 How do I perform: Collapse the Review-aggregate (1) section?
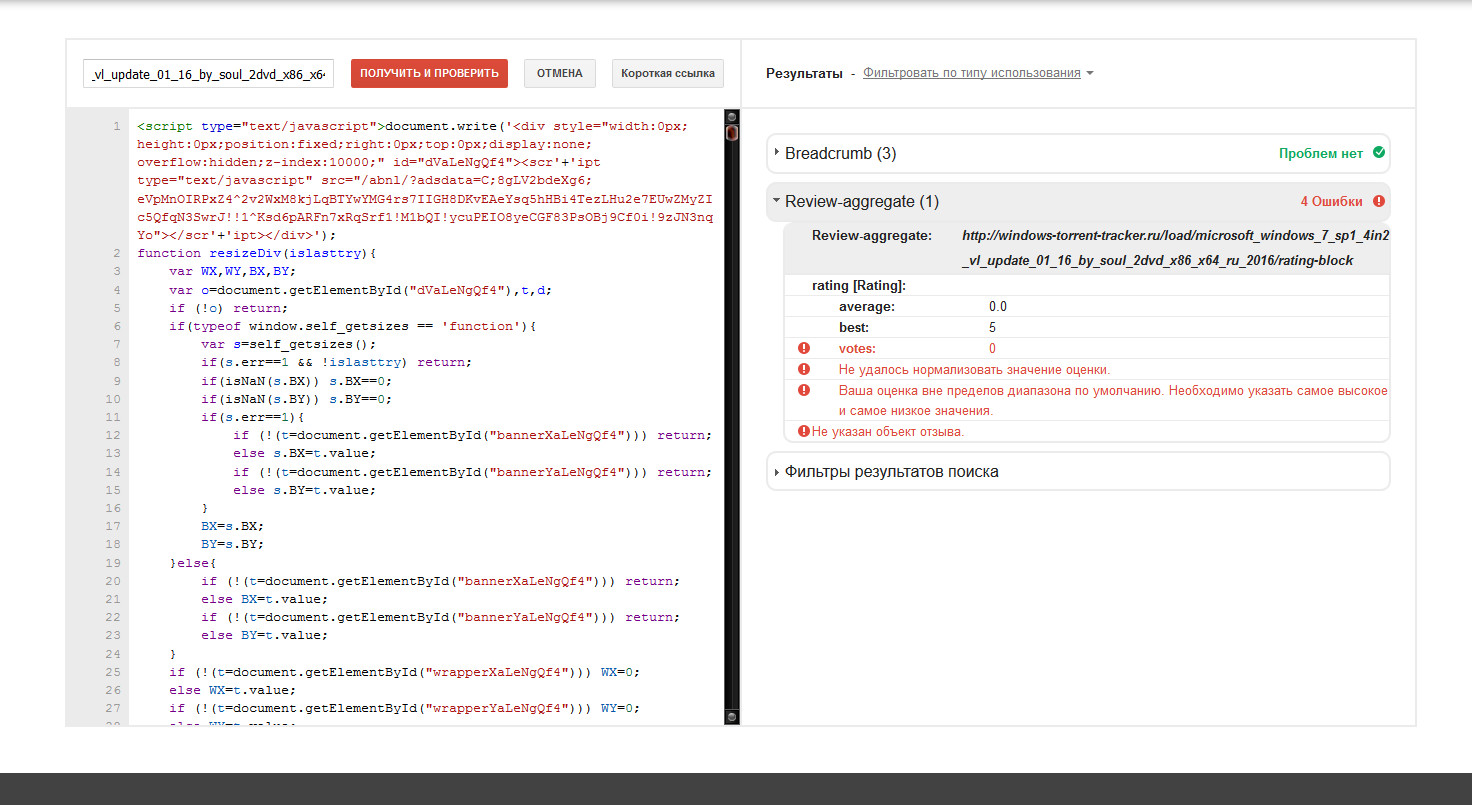tap(1078, 201)
